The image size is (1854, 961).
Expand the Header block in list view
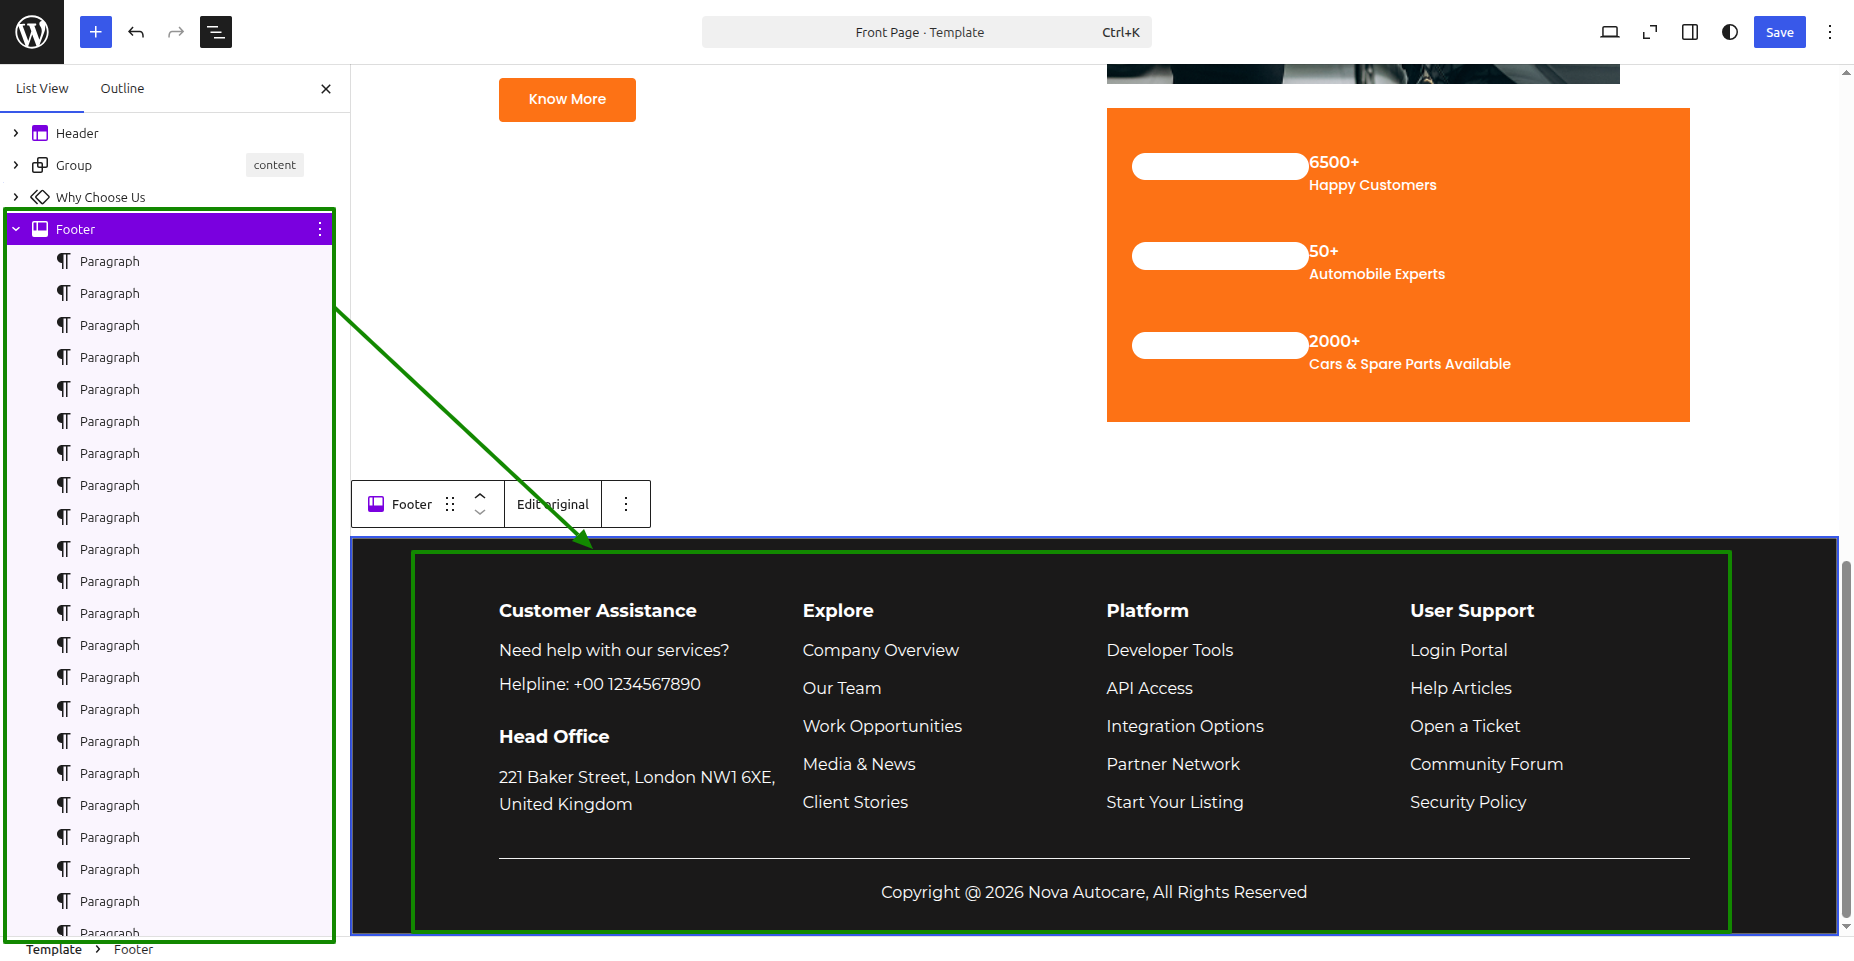pyautogui.click(x=16, y=133)
